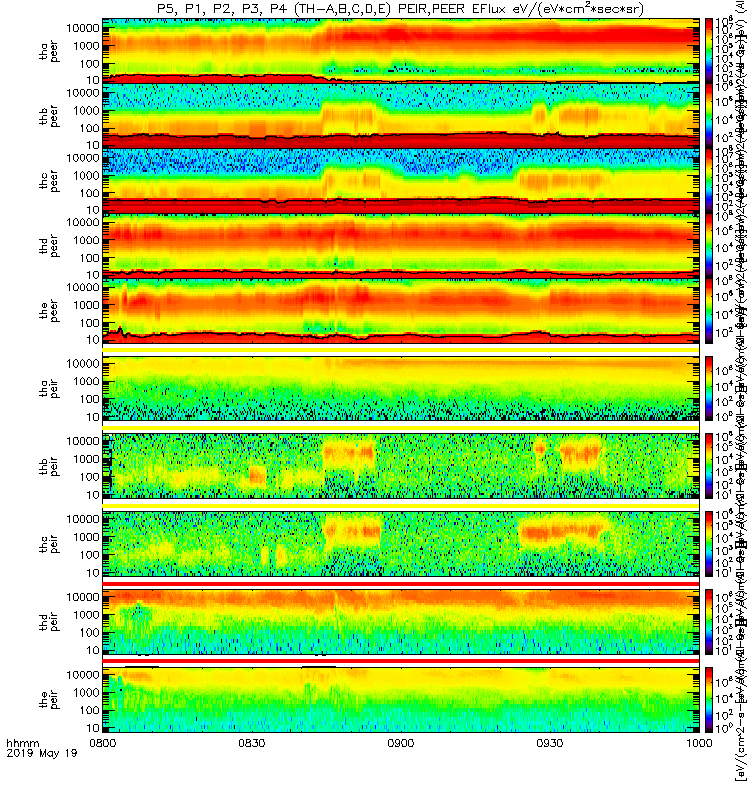Click the 0900 time tick label
Viewport: 750px width, 800px height.
[x=401, y=743]
